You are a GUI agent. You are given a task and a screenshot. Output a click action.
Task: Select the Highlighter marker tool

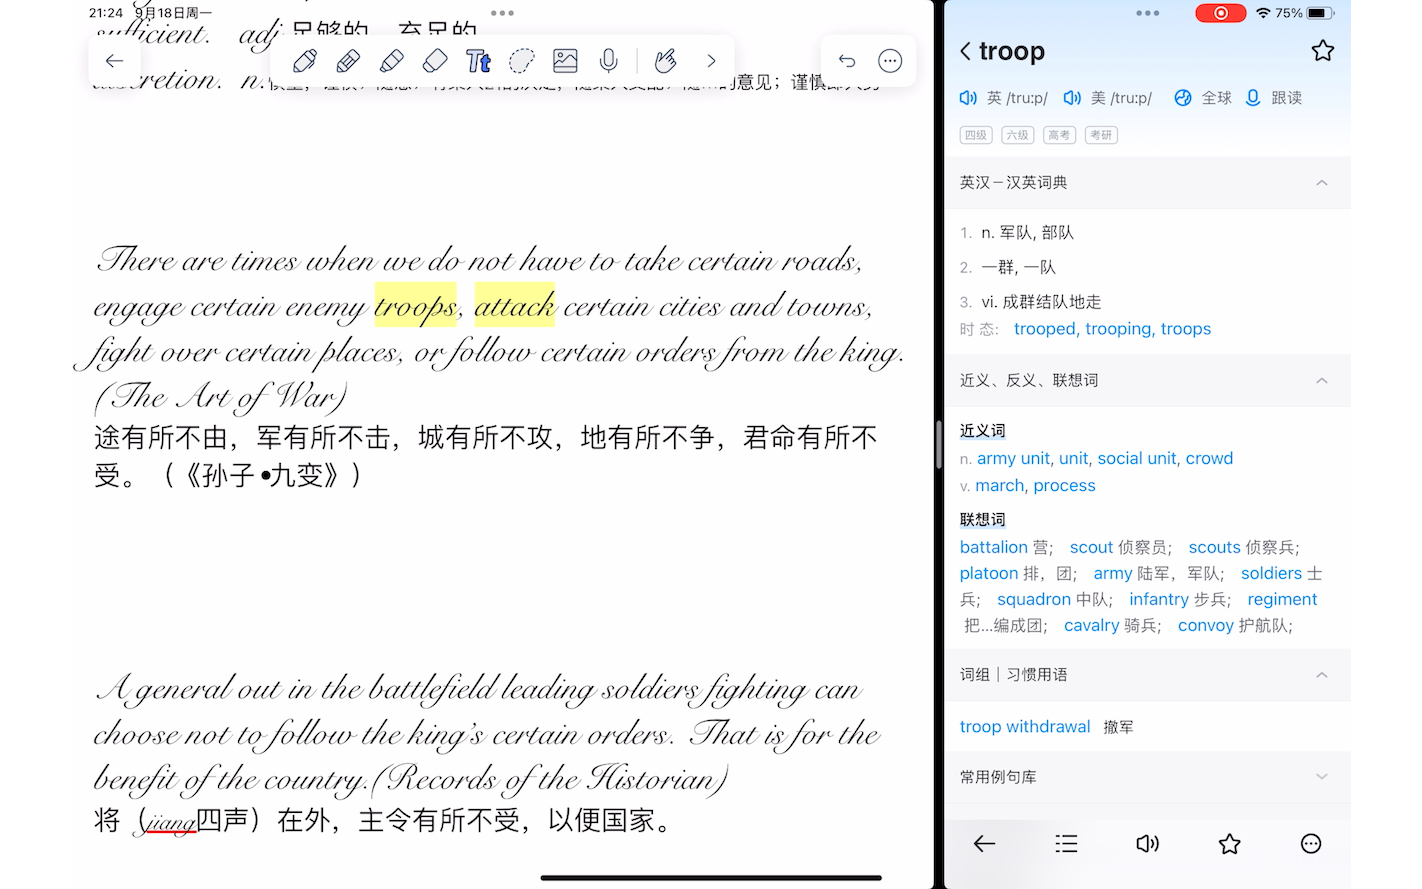392,61
